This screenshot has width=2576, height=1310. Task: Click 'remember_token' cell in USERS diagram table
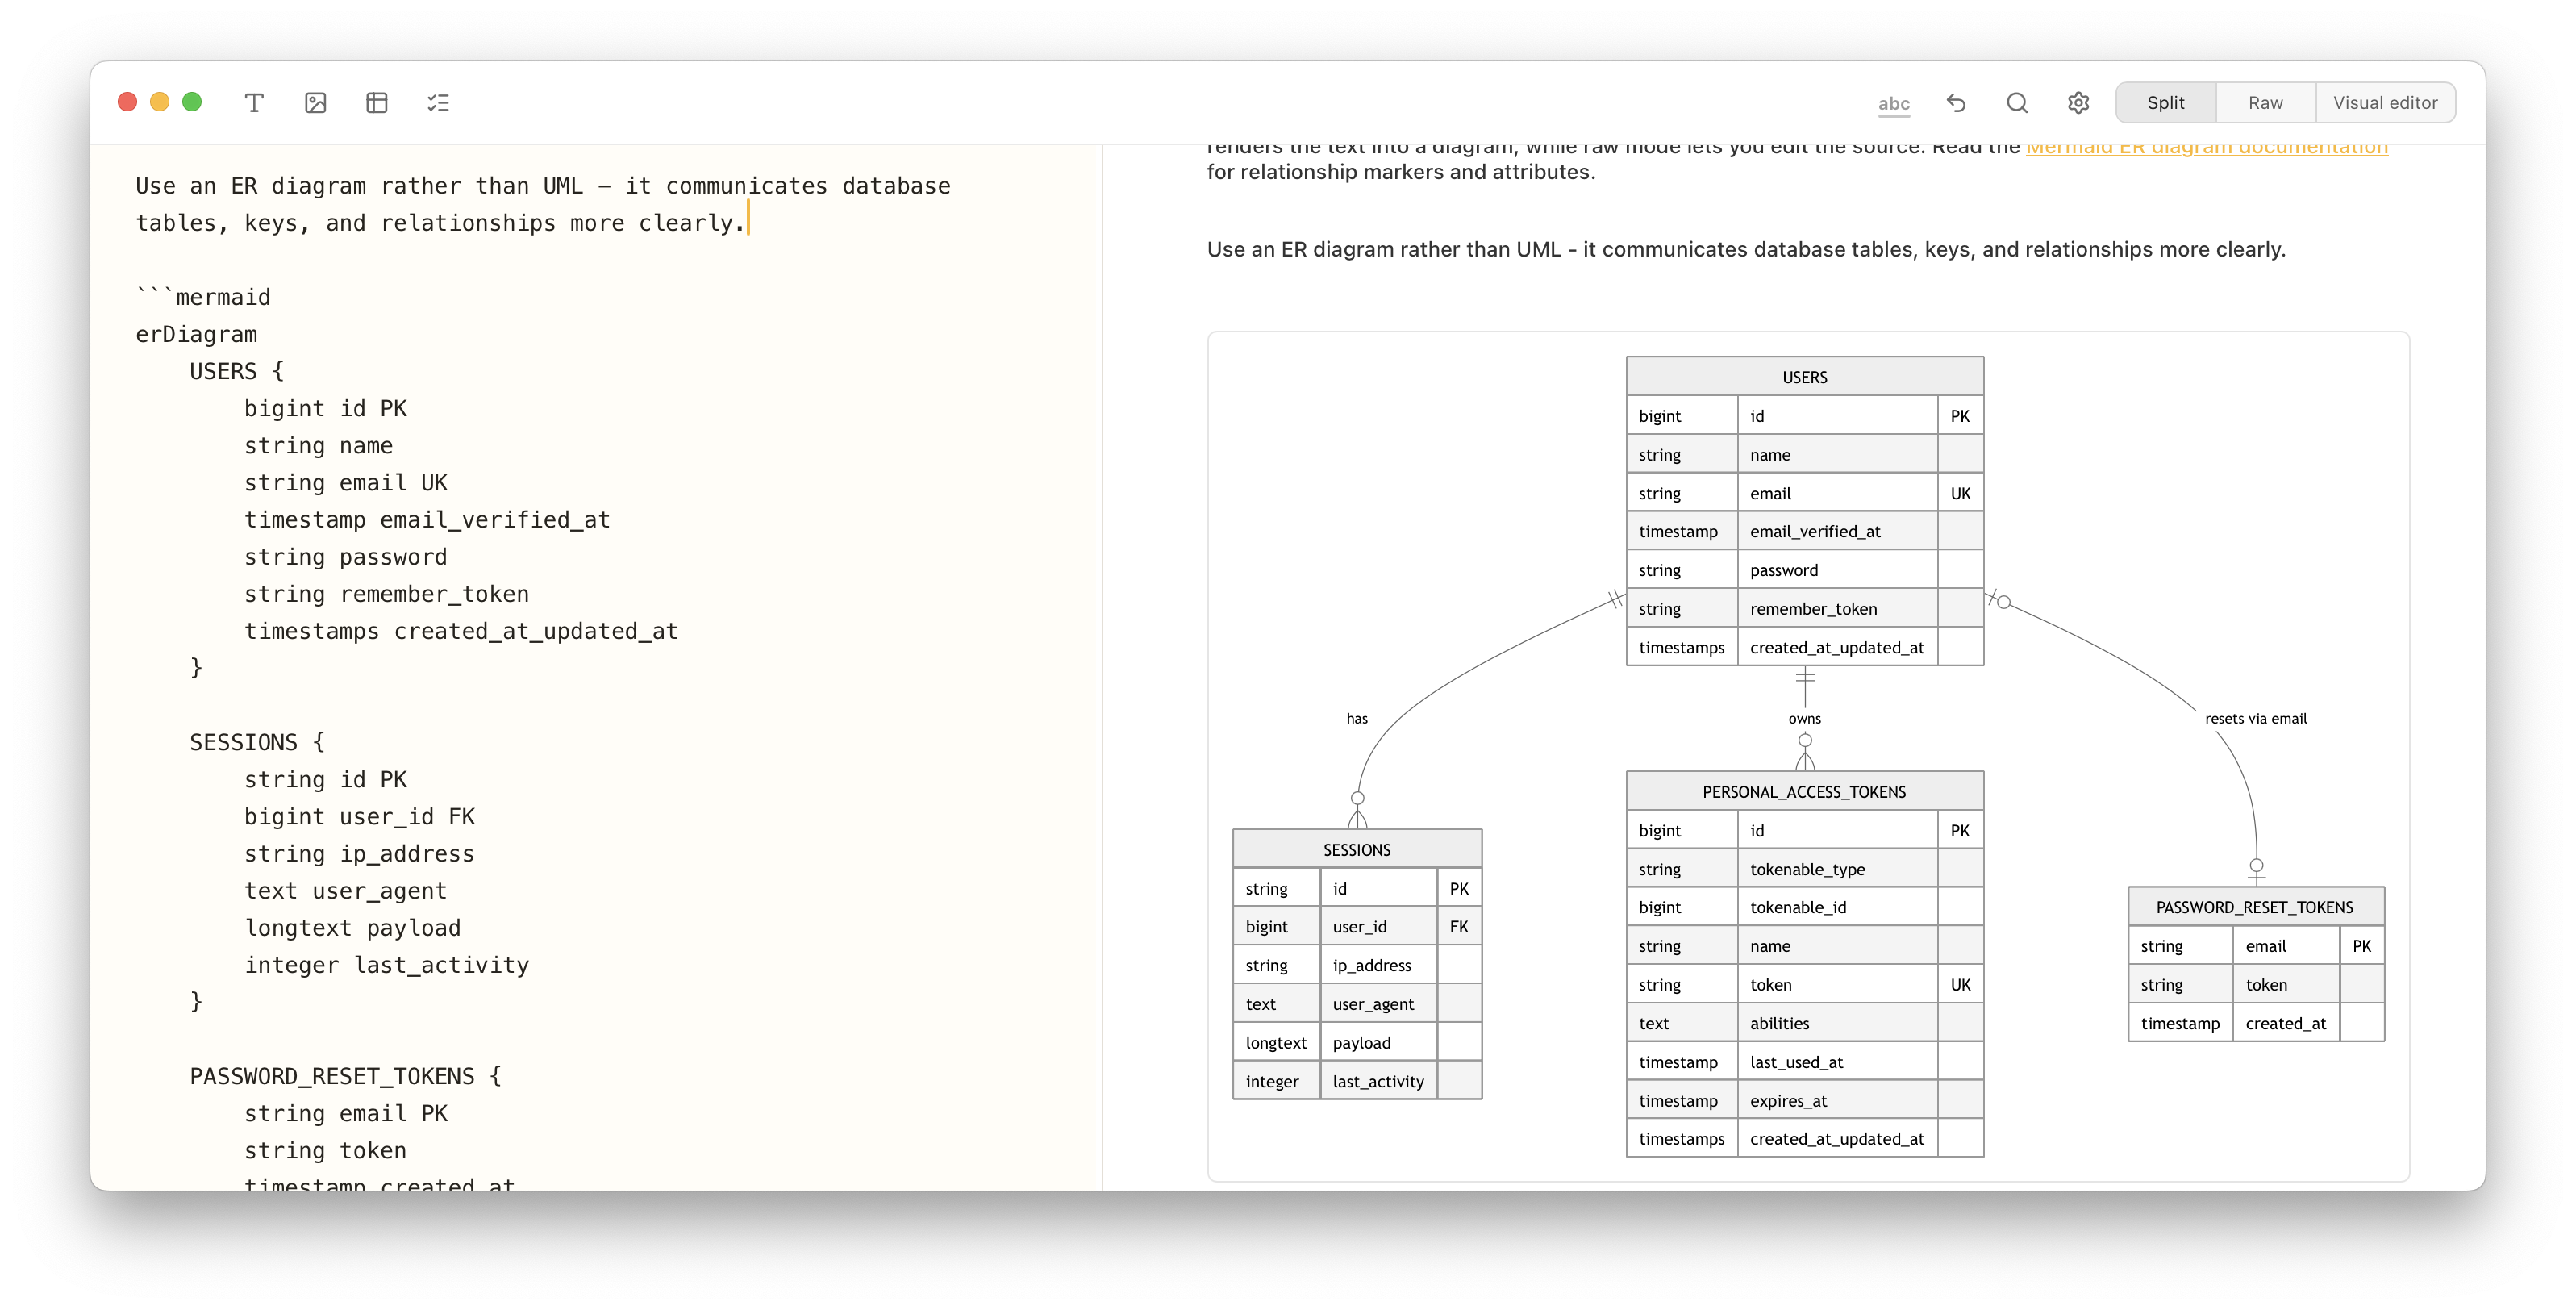coord(1837,609)
